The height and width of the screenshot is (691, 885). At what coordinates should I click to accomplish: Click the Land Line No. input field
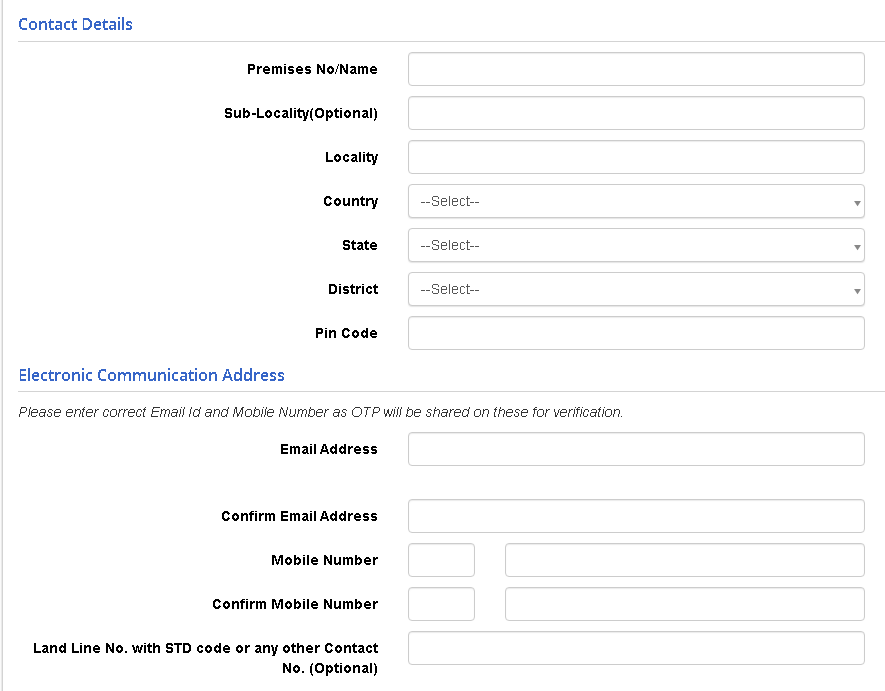pyautogui.click(x=636, y=648)
